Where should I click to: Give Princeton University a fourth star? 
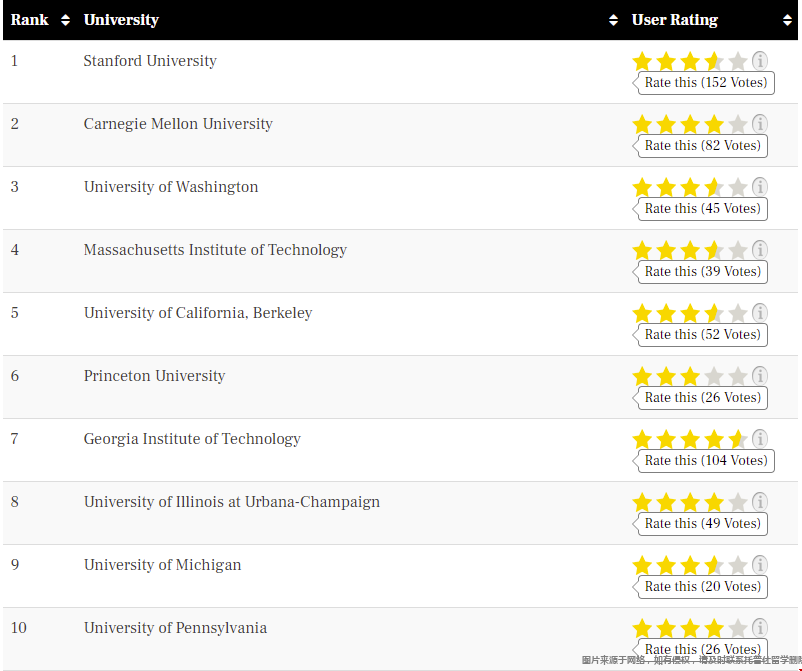[x=713, y=376]
